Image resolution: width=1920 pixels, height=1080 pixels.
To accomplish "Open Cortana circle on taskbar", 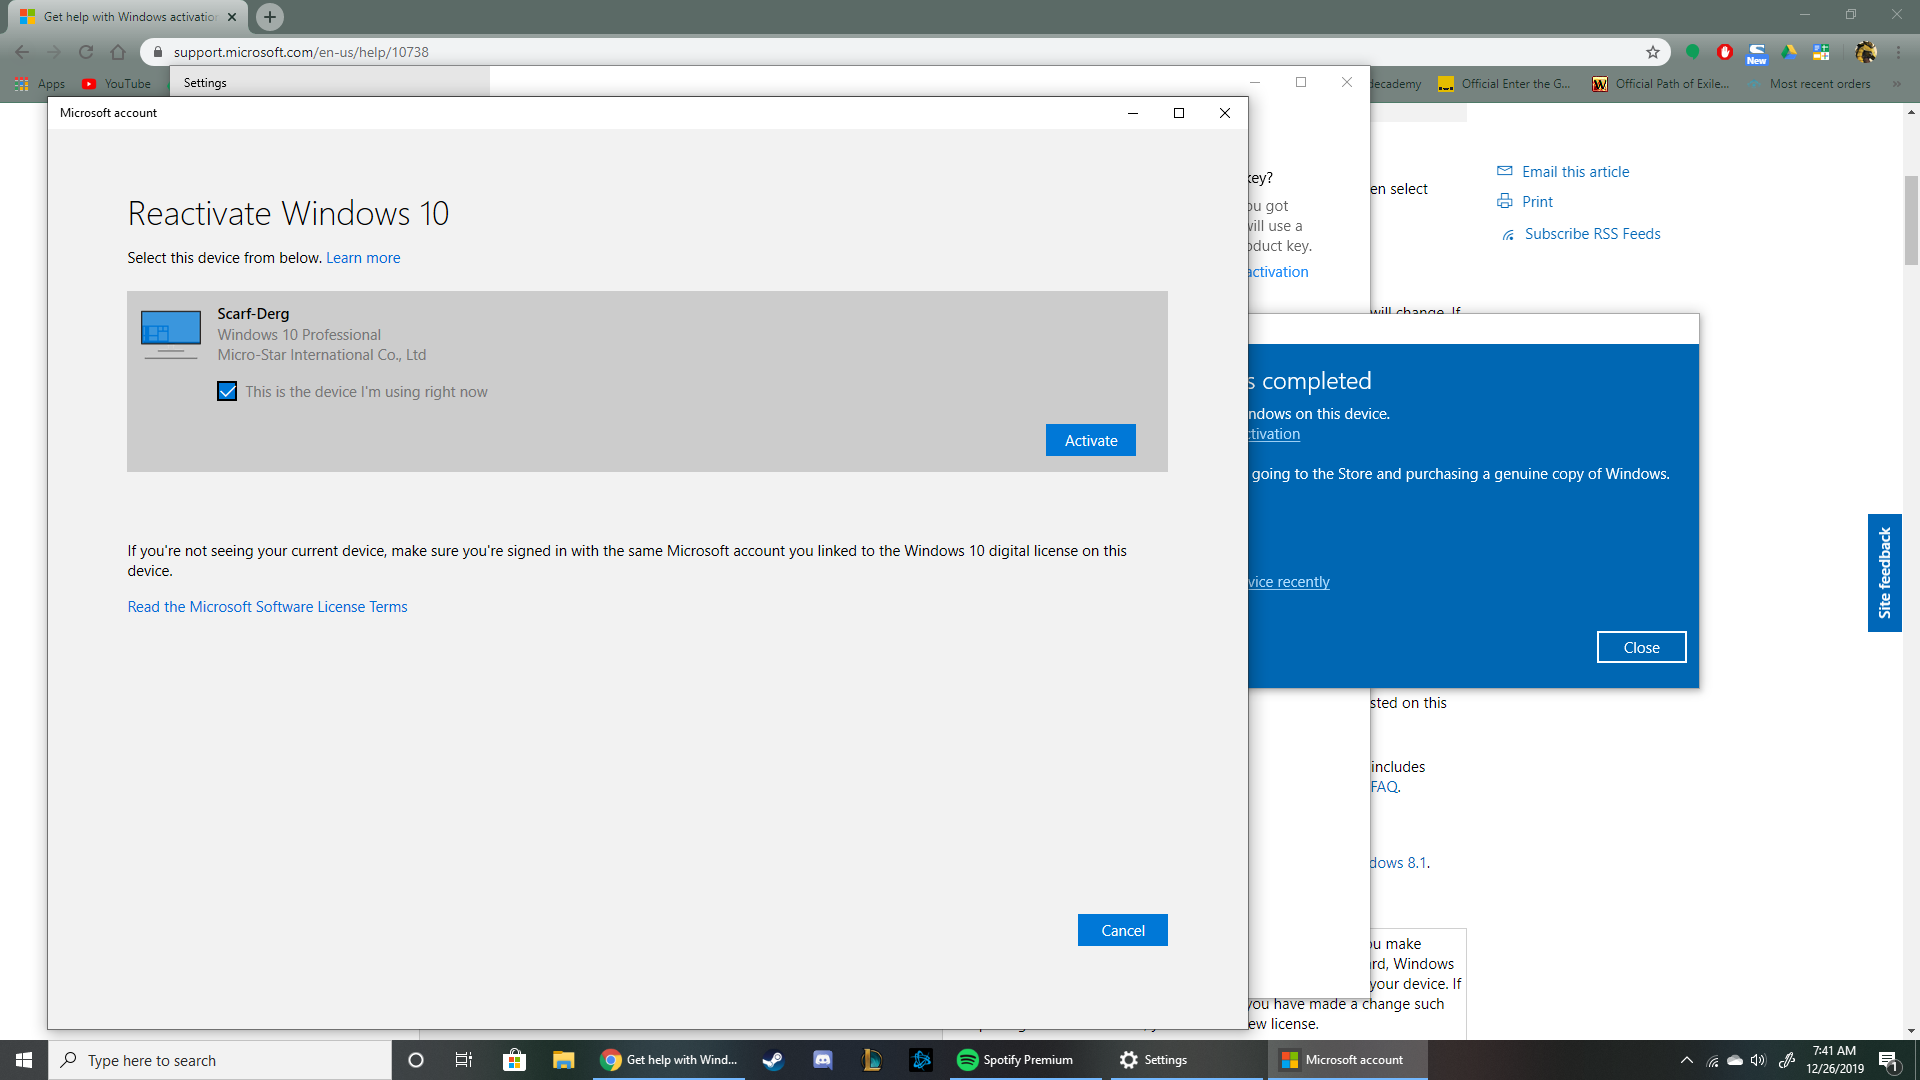I will click(x=416, y=1060).
